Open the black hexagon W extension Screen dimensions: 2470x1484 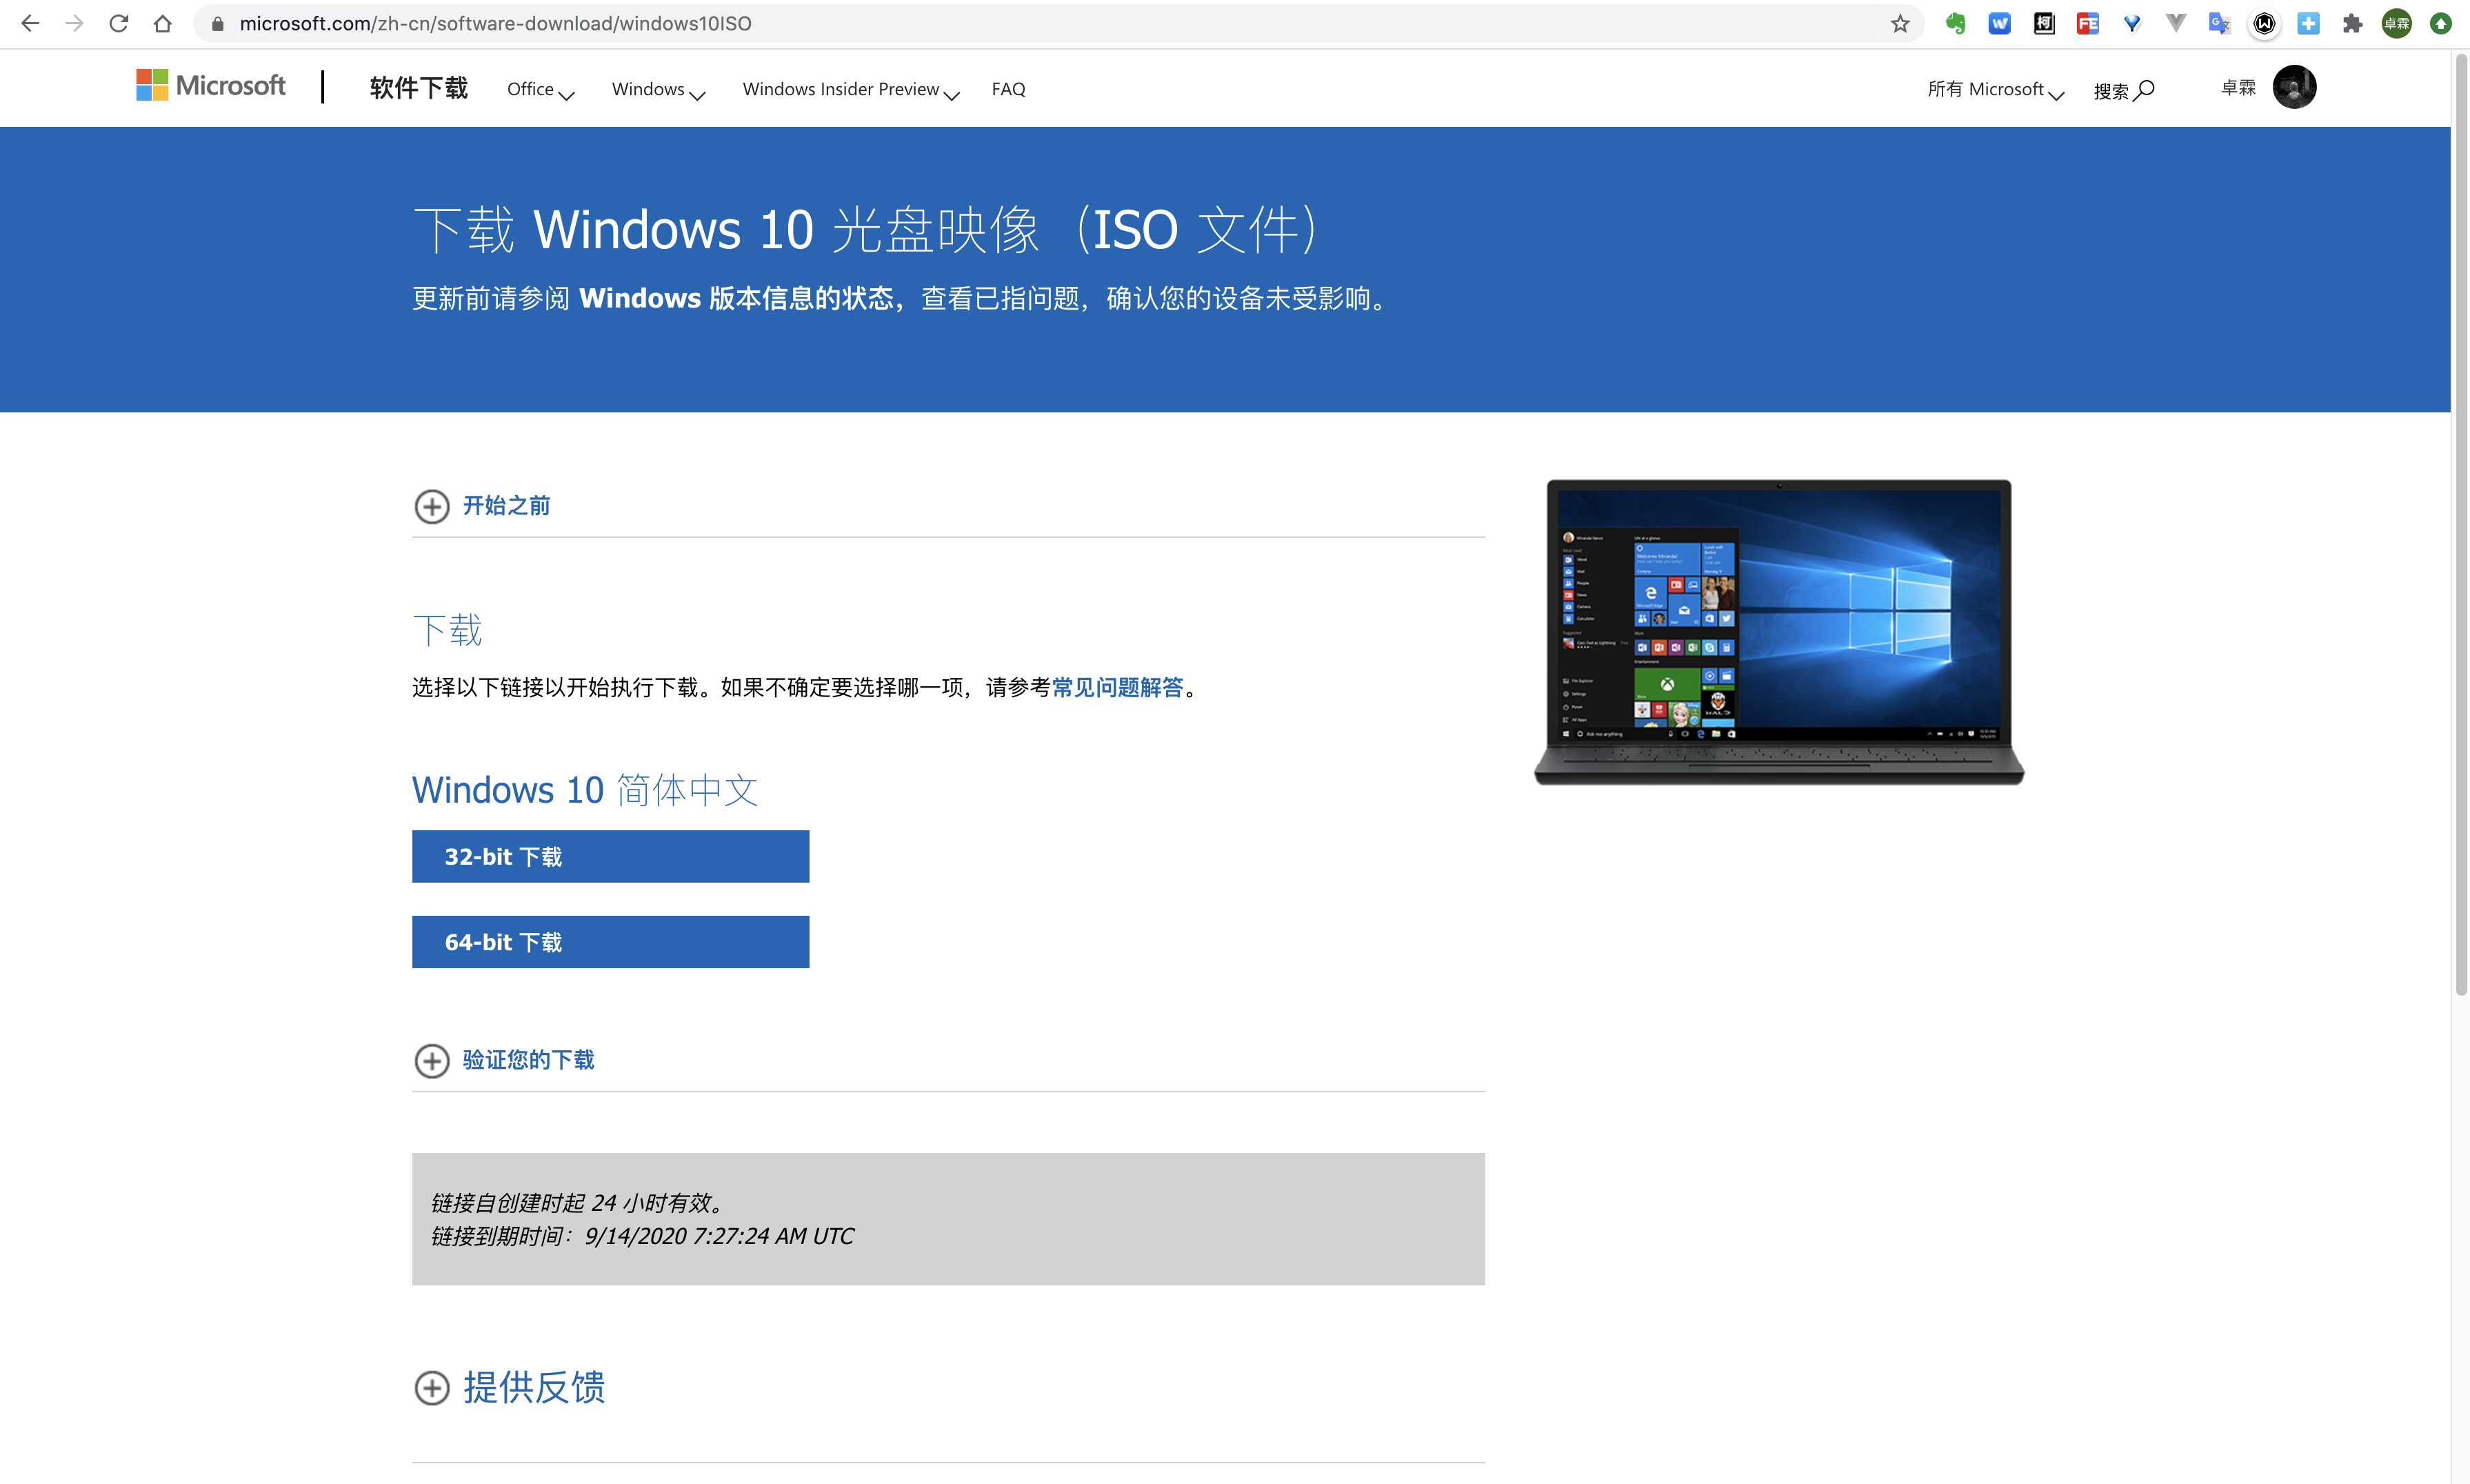[x=2264, y=23]
